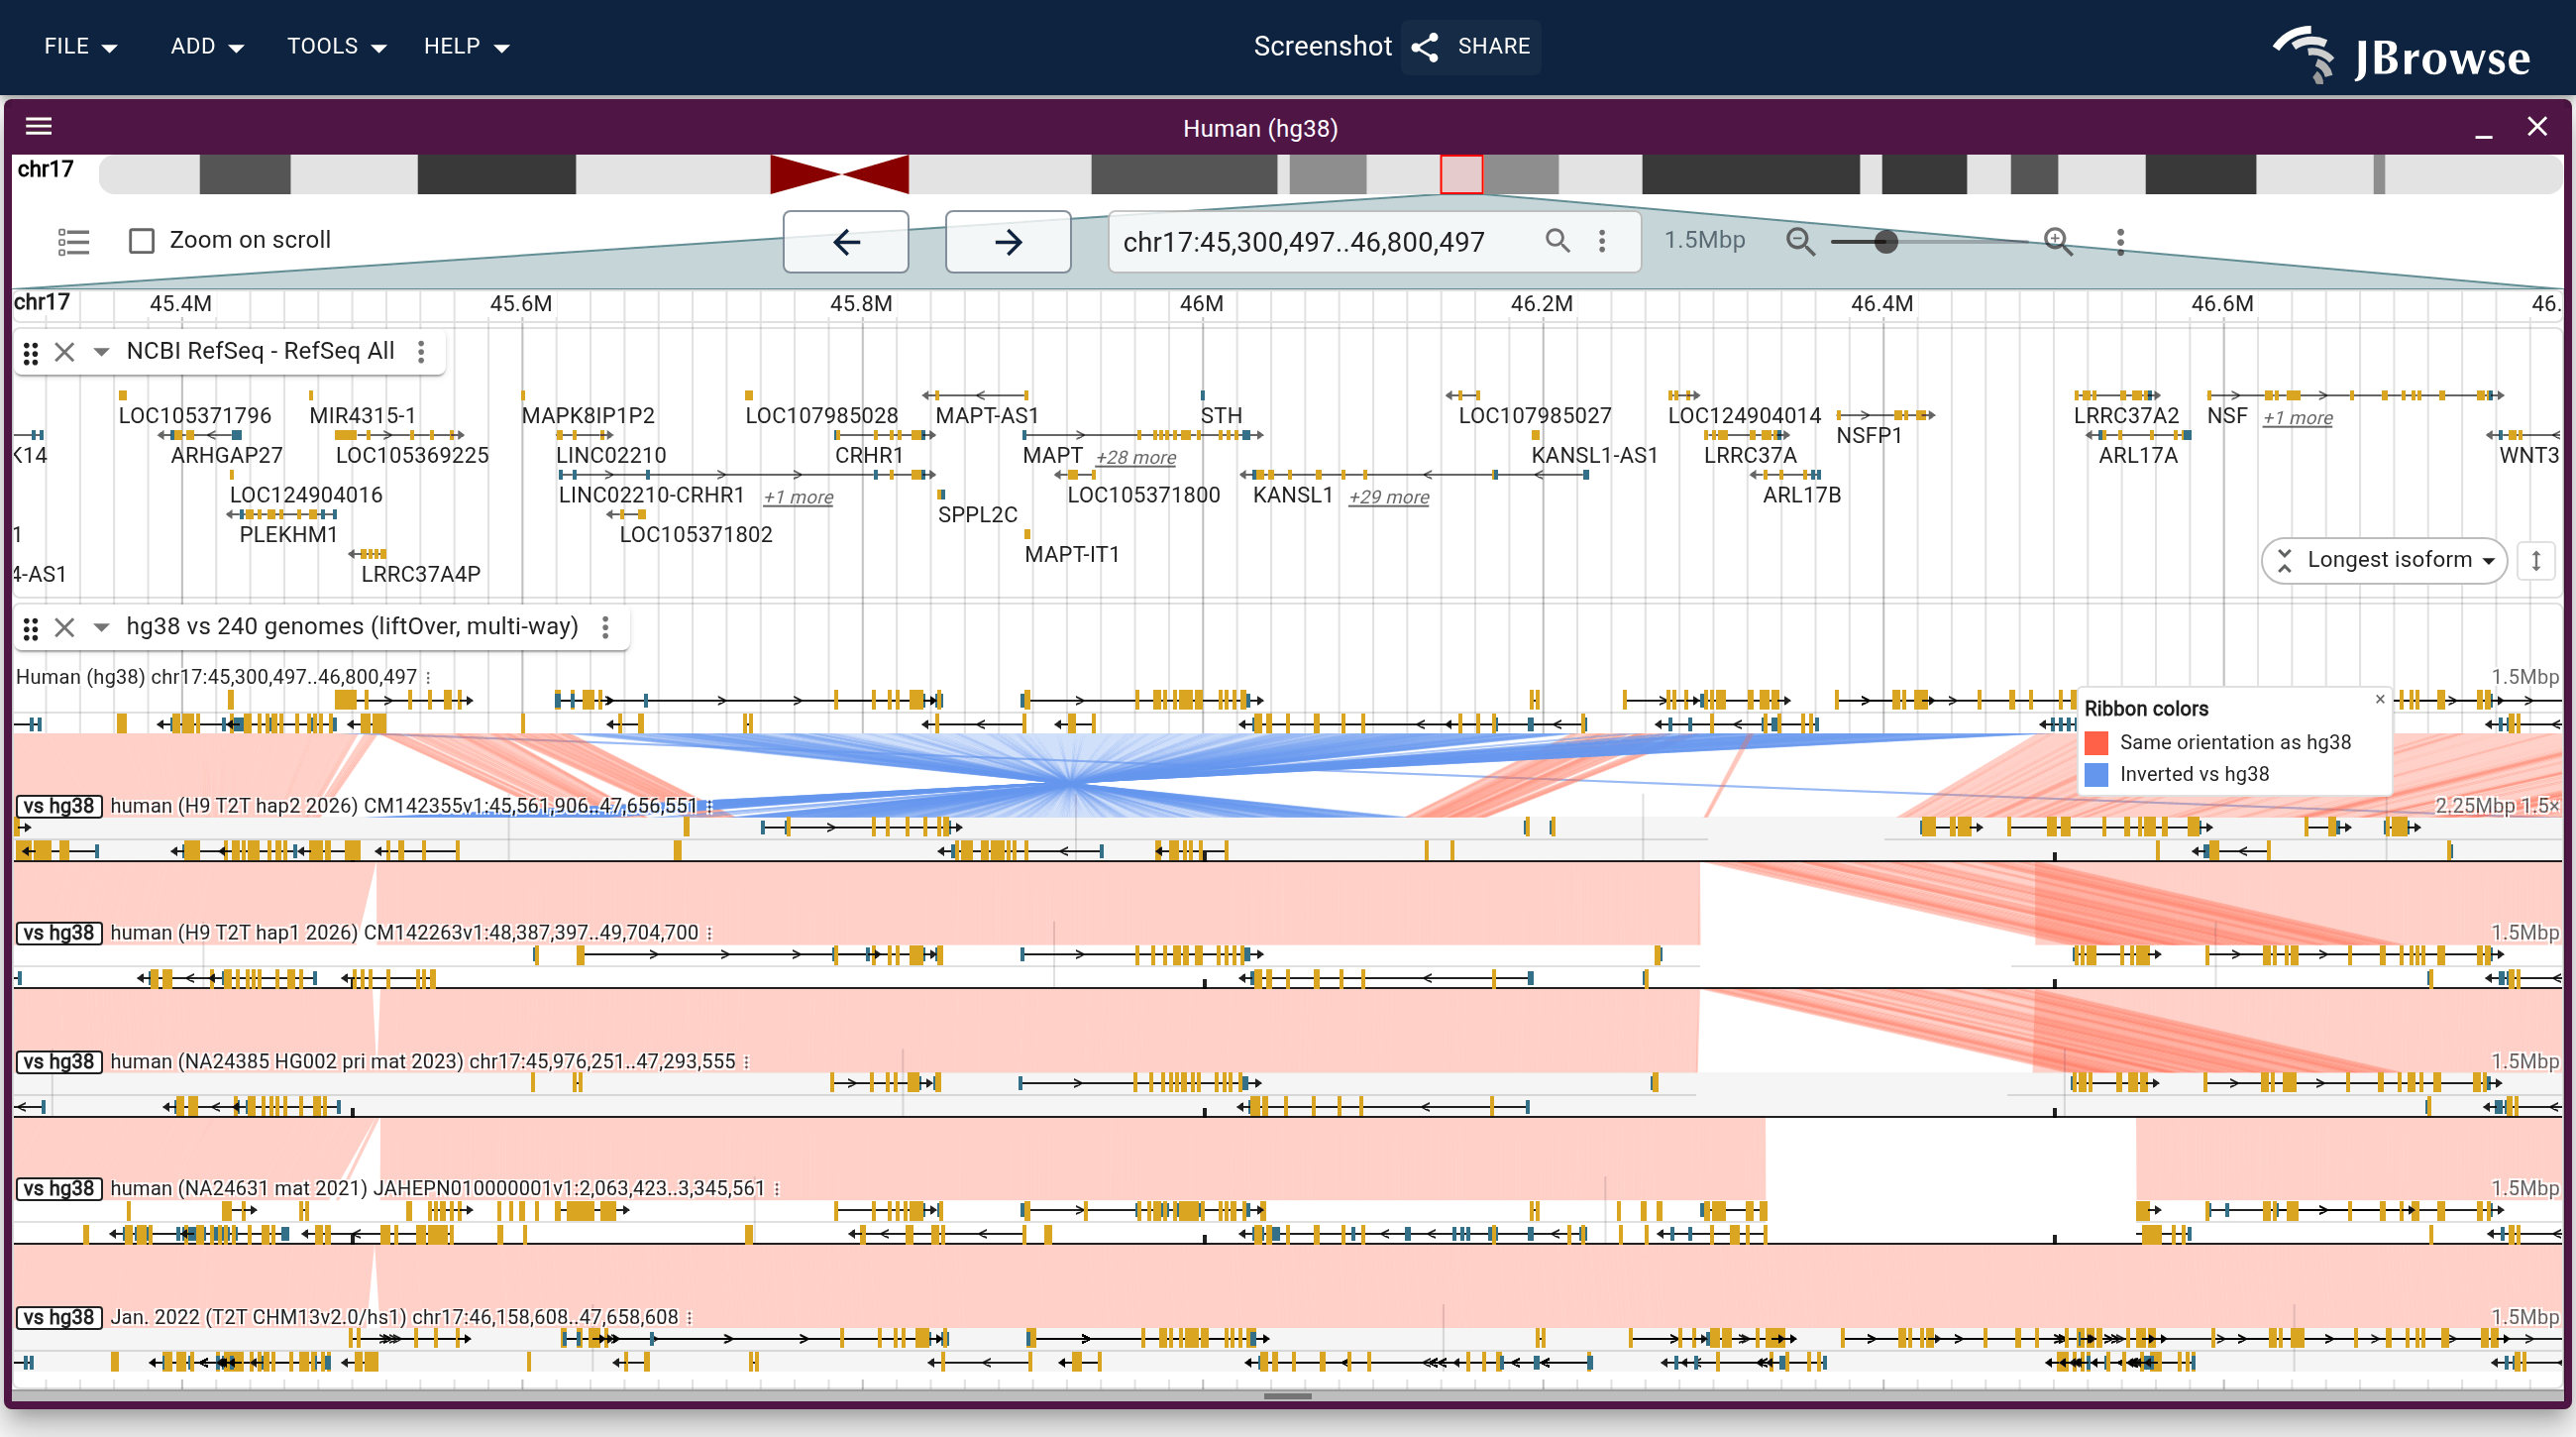Click the search magnifier icon
Image resolution: width=2576 pixels, height=1437 pixels.
coord(1557,241)
